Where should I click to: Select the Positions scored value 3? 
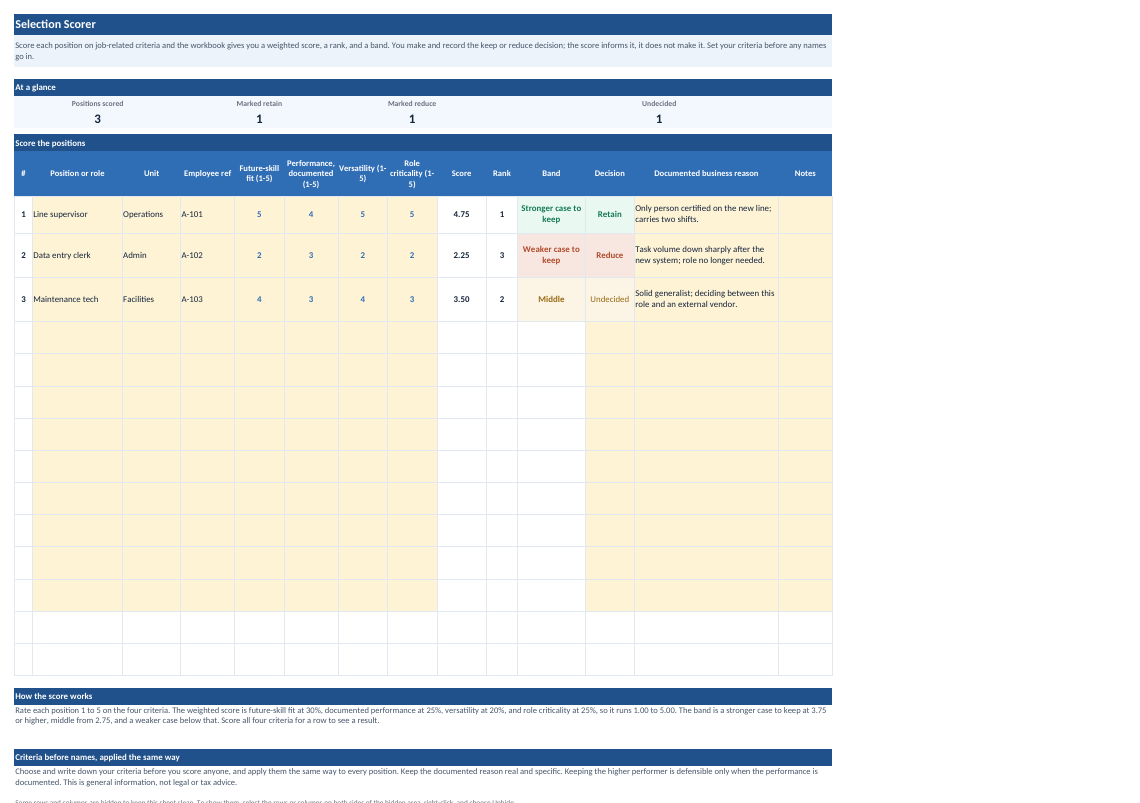pos(97,119)
